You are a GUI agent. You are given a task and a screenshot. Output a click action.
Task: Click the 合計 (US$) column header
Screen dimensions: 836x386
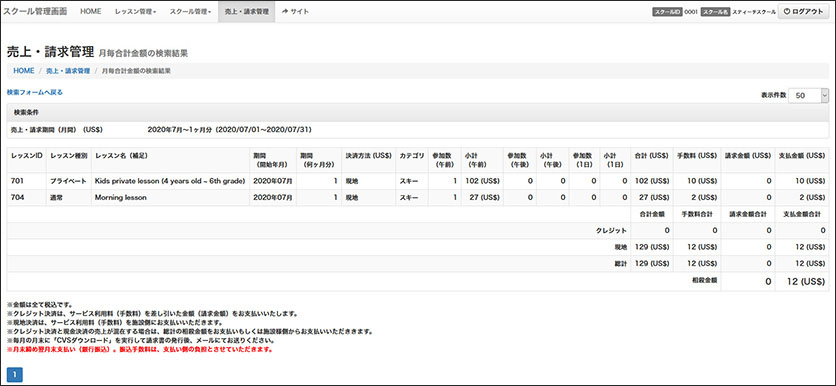click(652, 159)
